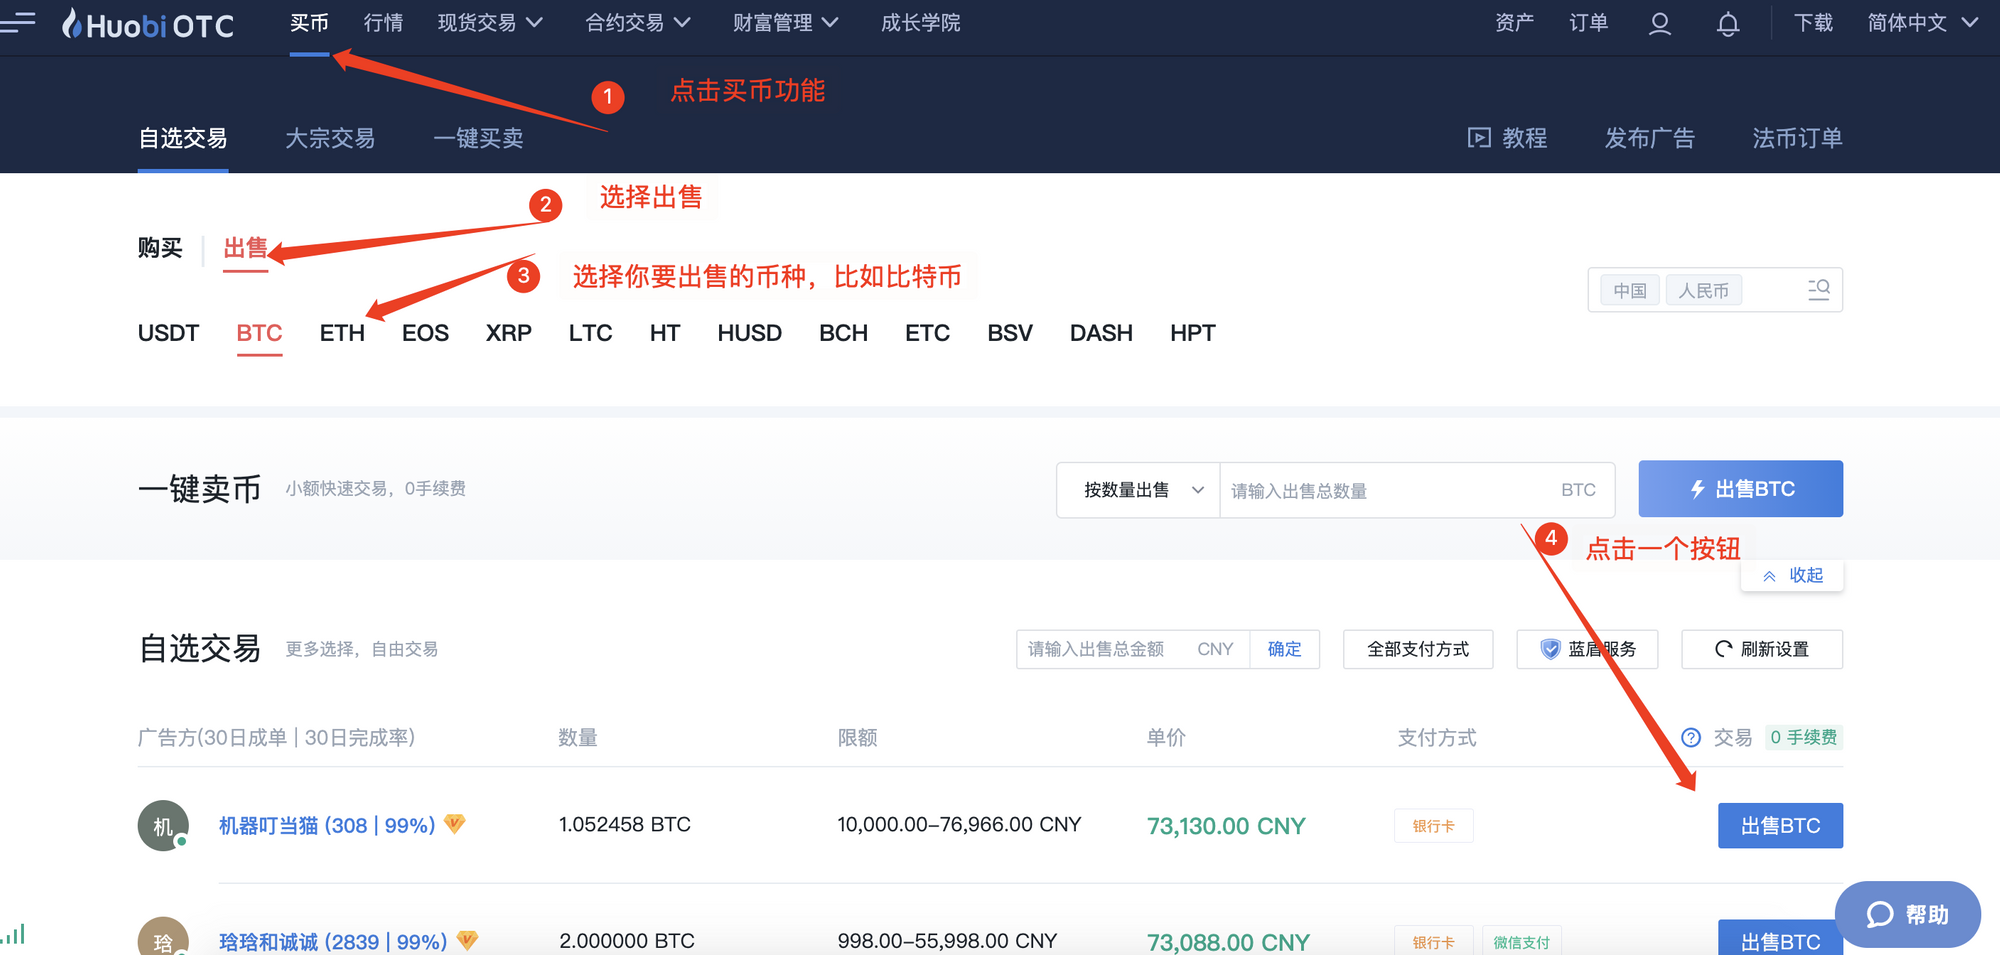The width and height of the screenshot is (2000, 955).
Task: Select the 中国 country tag
Action: click(x=1630, y=290)
